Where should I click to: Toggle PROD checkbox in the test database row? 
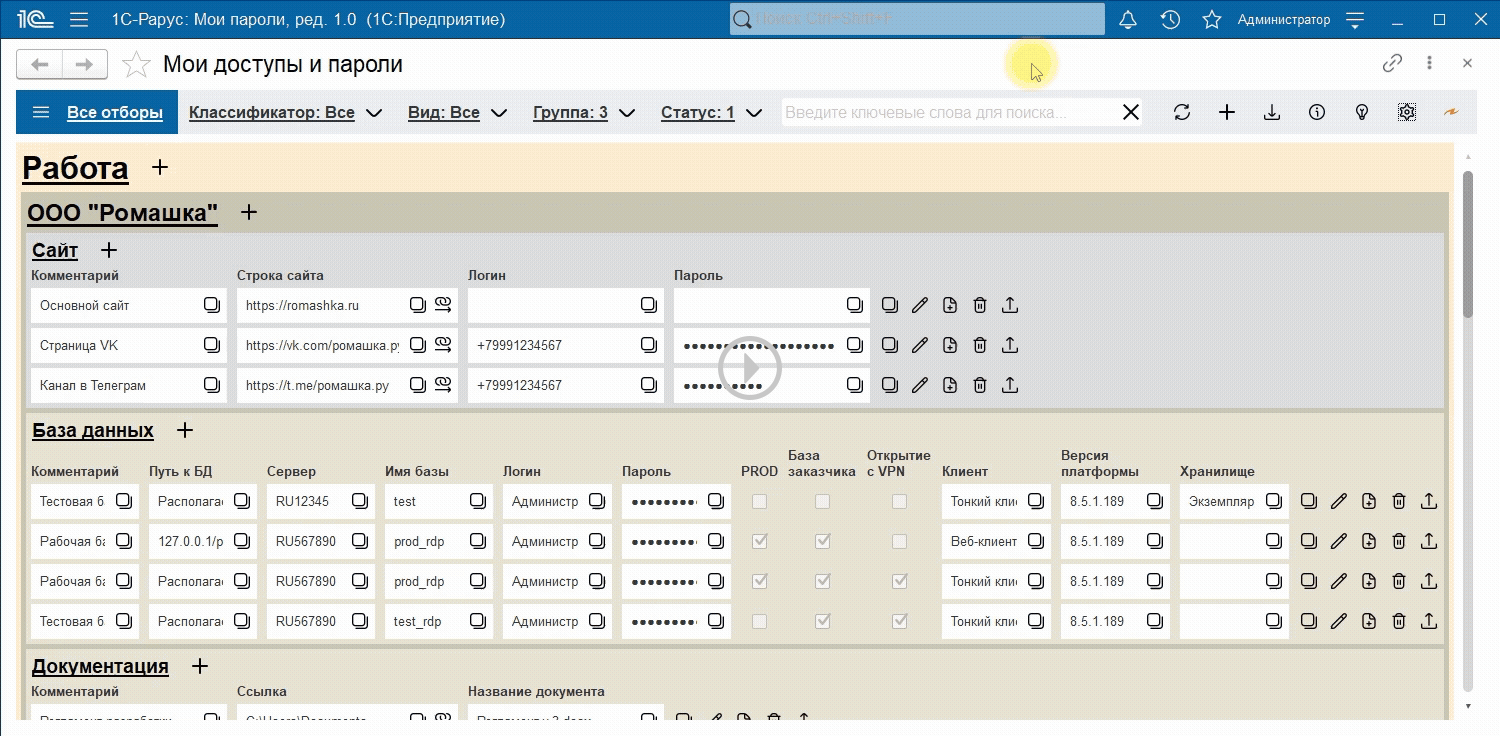(x=760, y=501)
